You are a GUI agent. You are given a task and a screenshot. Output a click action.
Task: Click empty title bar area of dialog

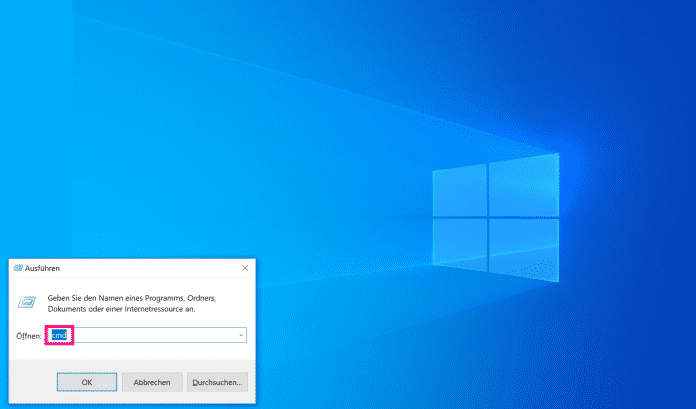(150, 268)
